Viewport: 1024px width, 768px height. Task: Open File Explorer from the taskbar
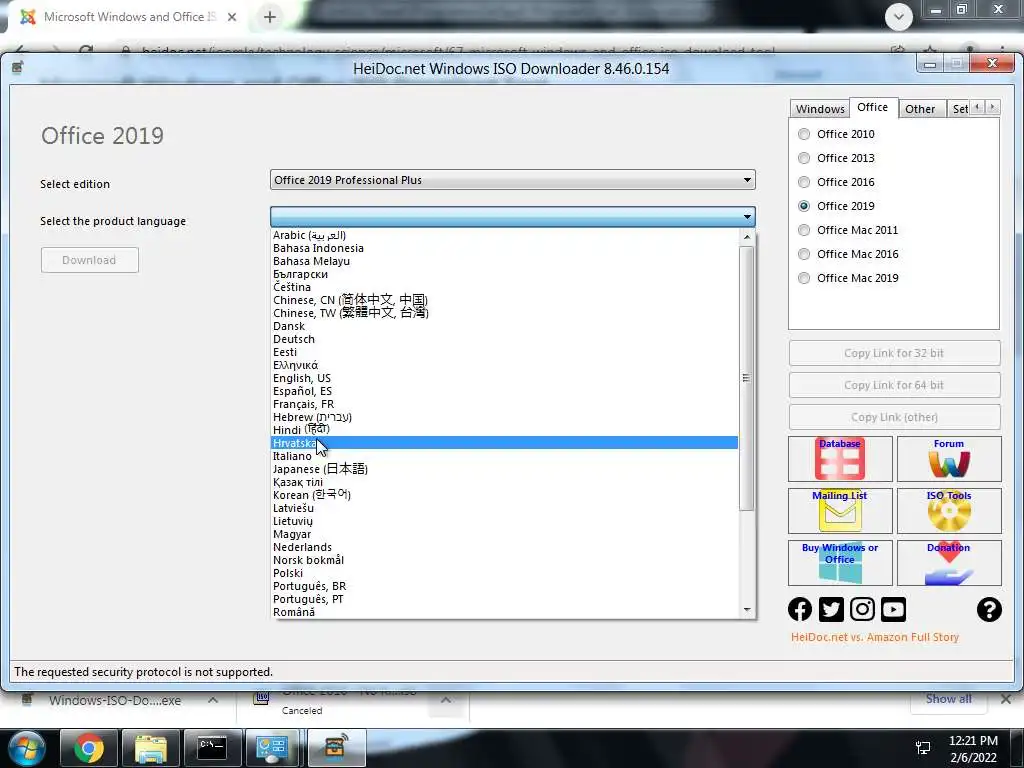(151, 748)
